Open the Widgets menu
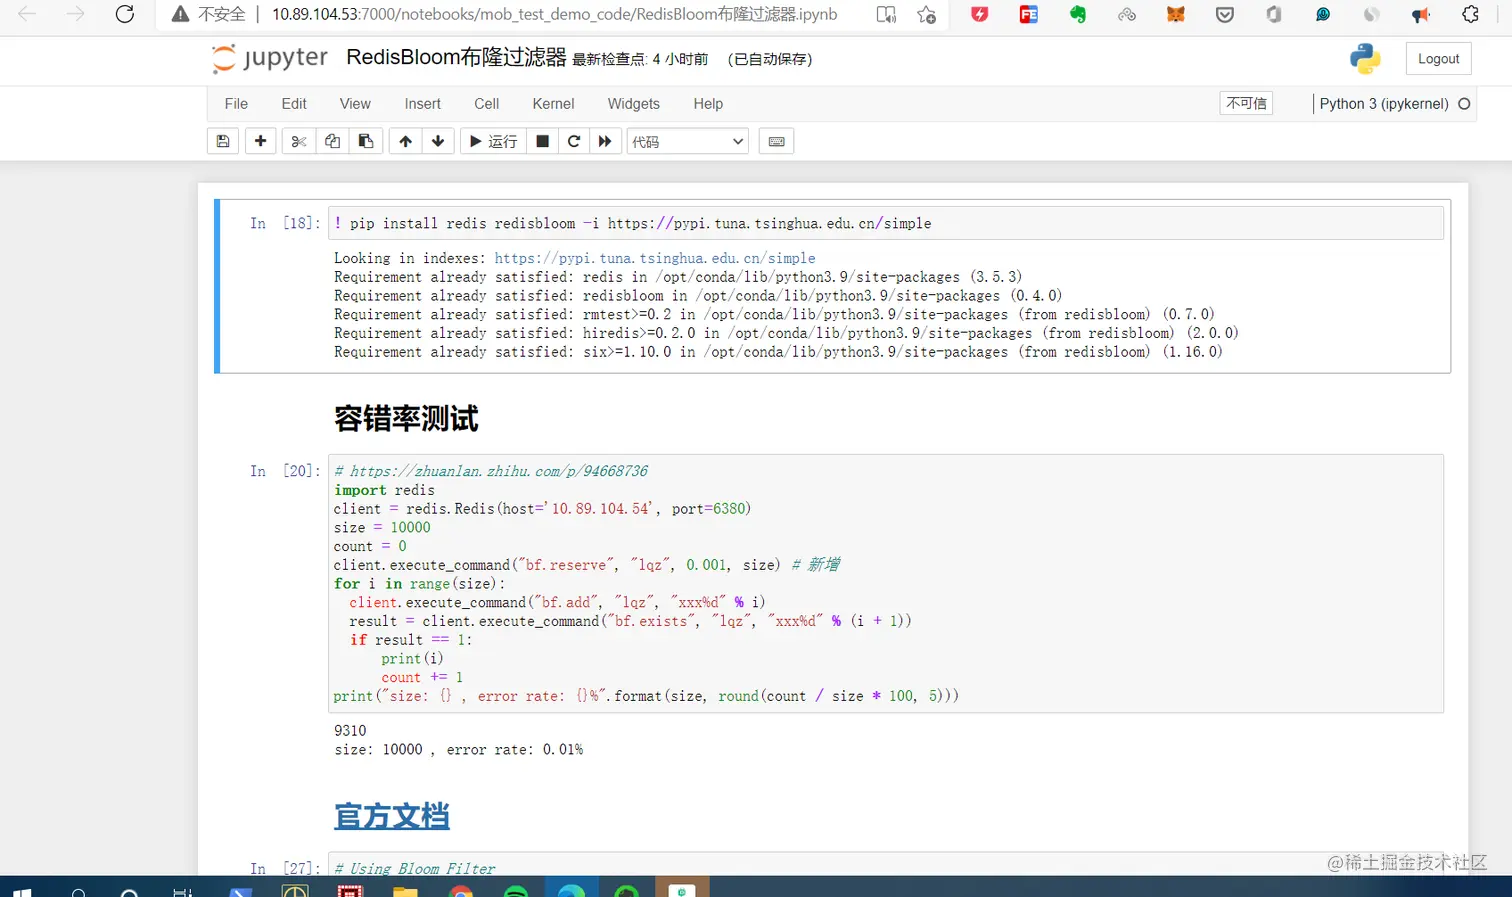Image resolution: width=1512 pixels, height=897 pixels. pos(633,104)
